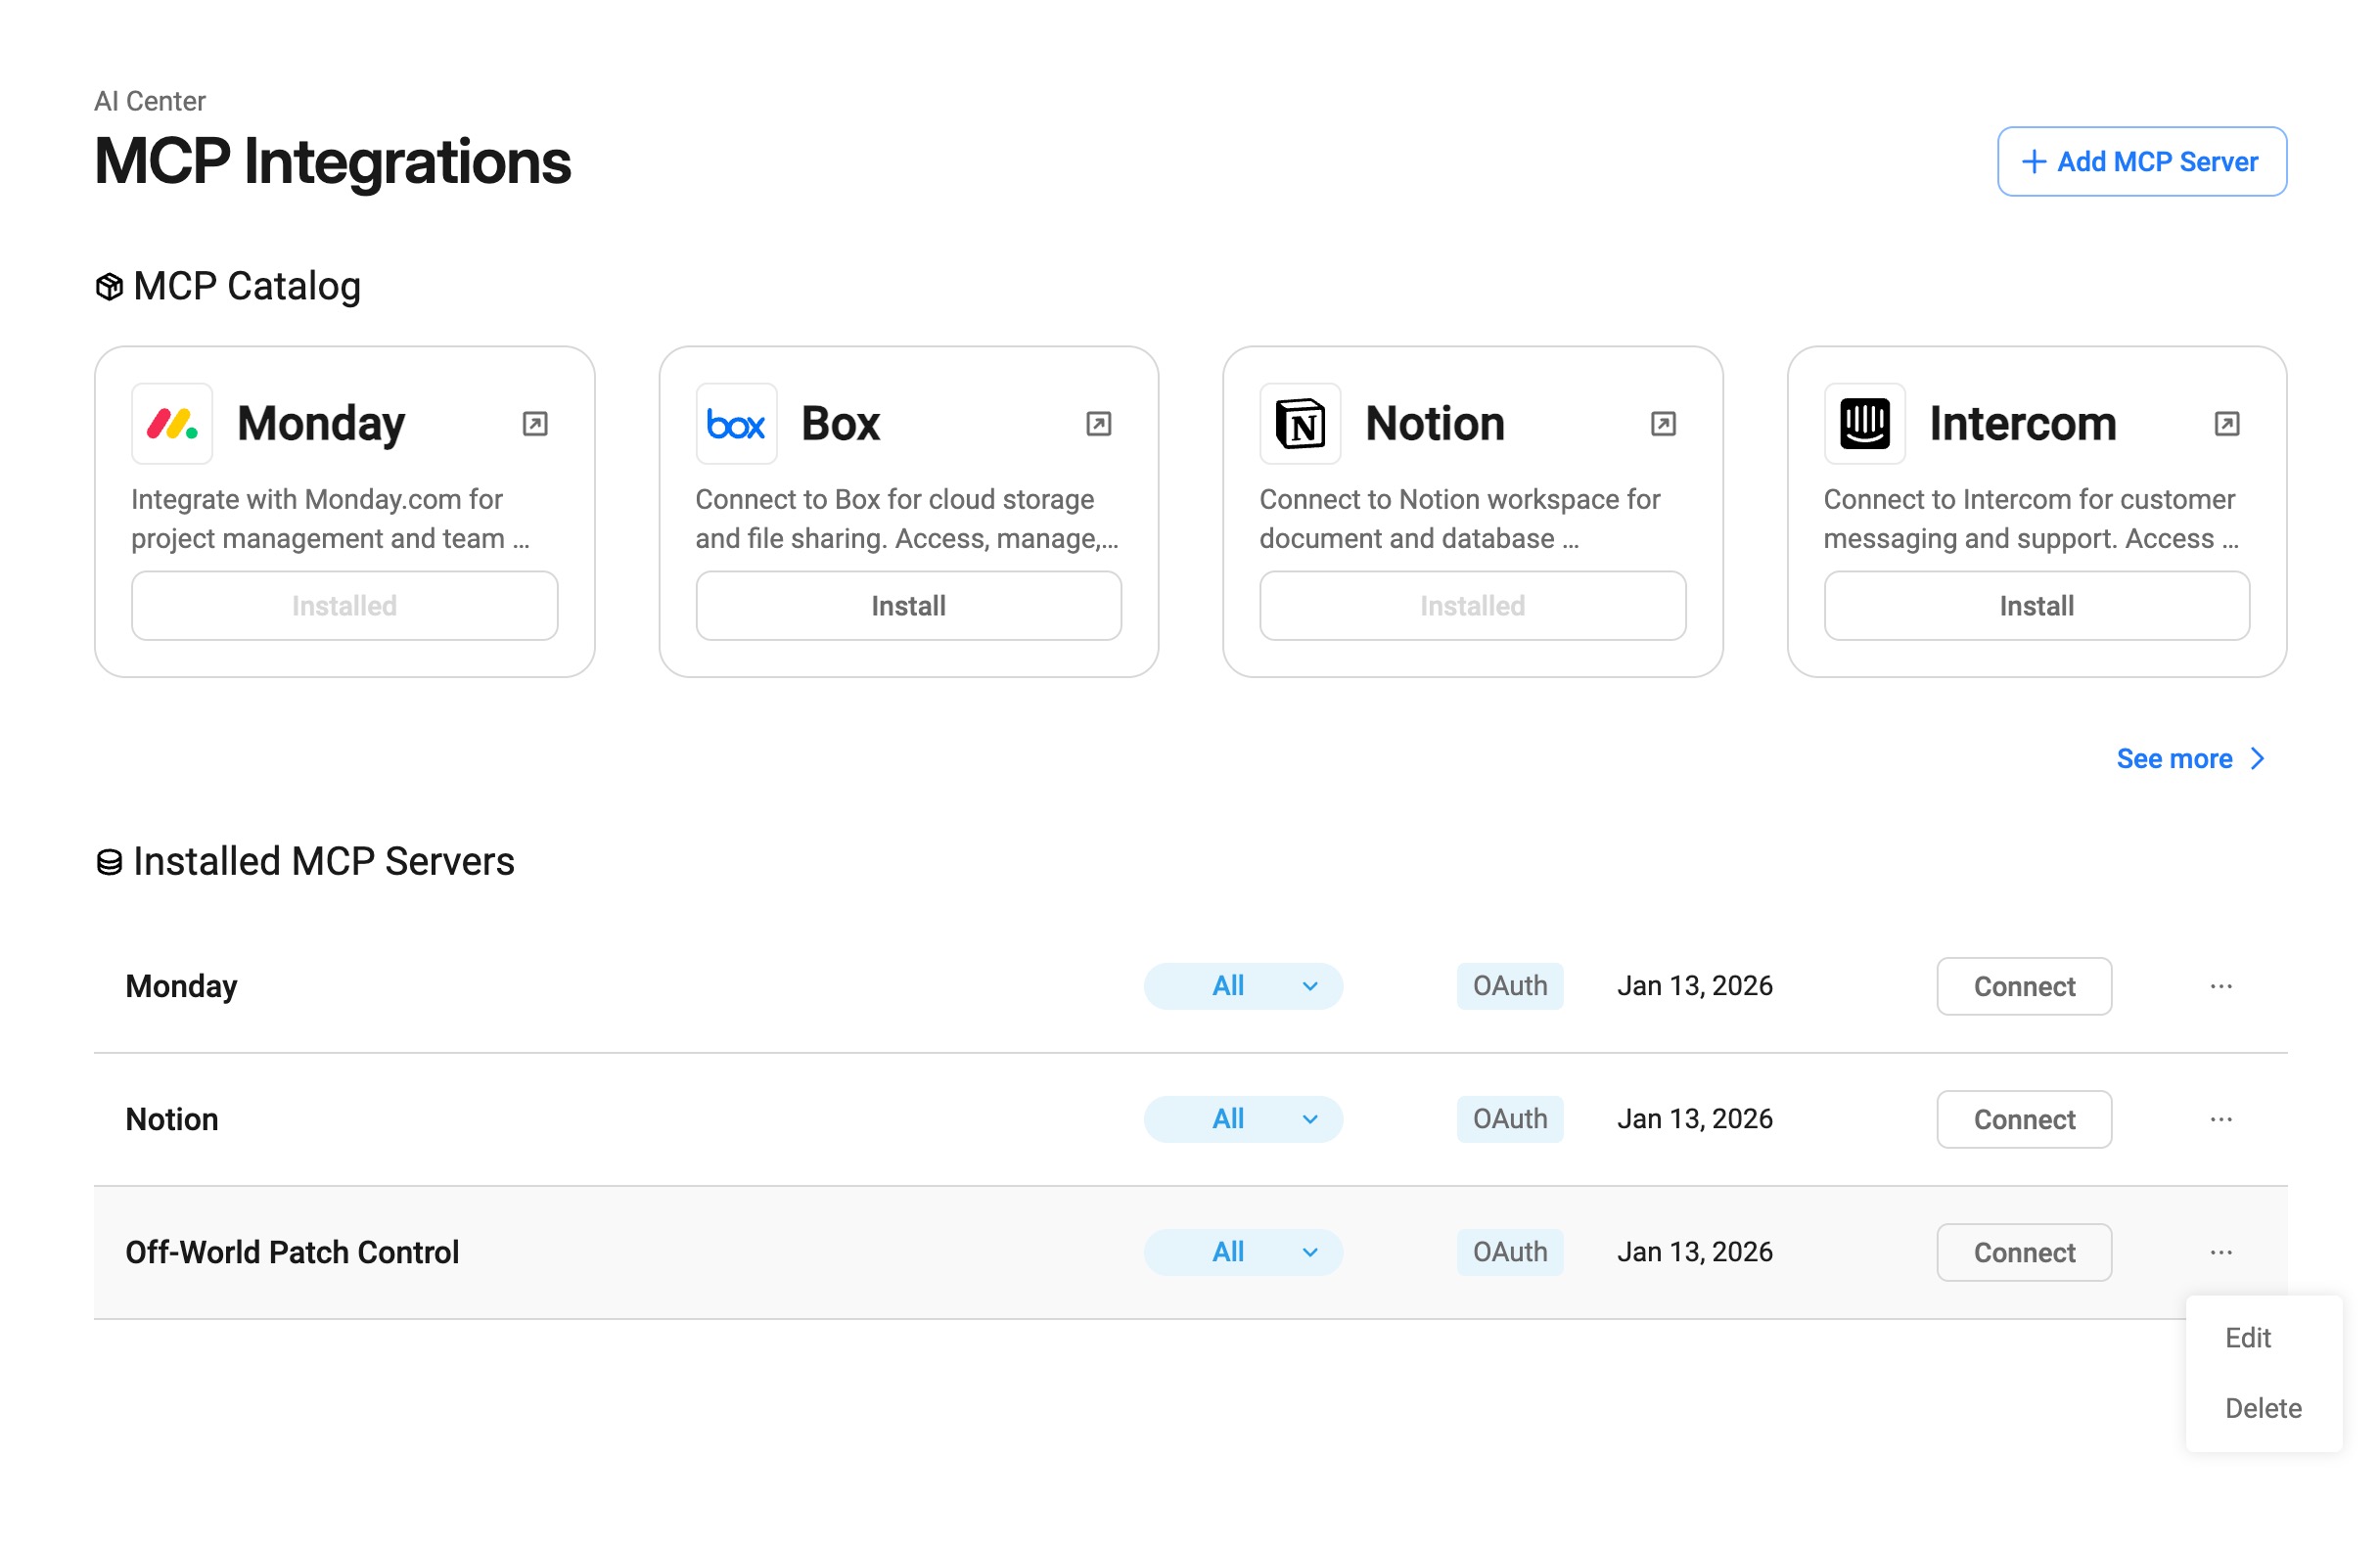Select the Notion row name in installed servers

point(172,1119)
